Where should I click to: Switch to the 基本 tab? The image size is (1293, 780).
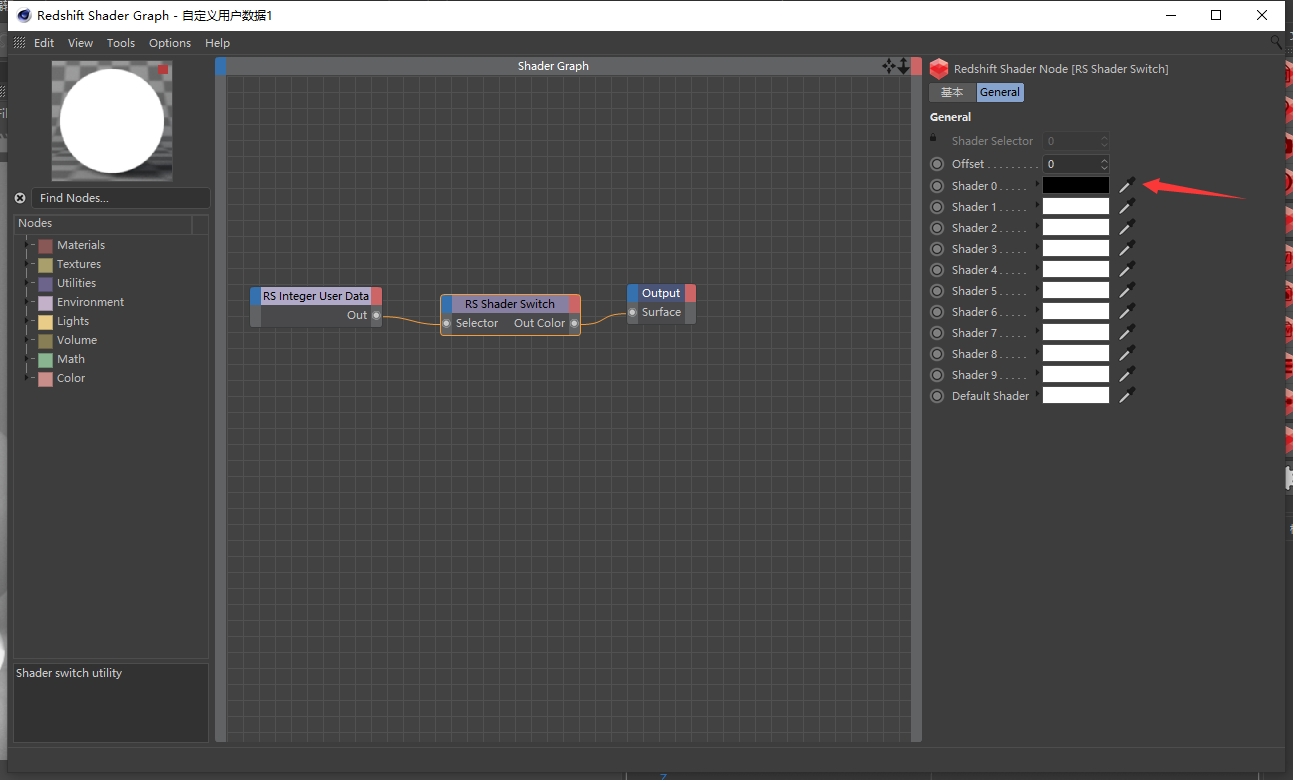(x=952, y=92)
